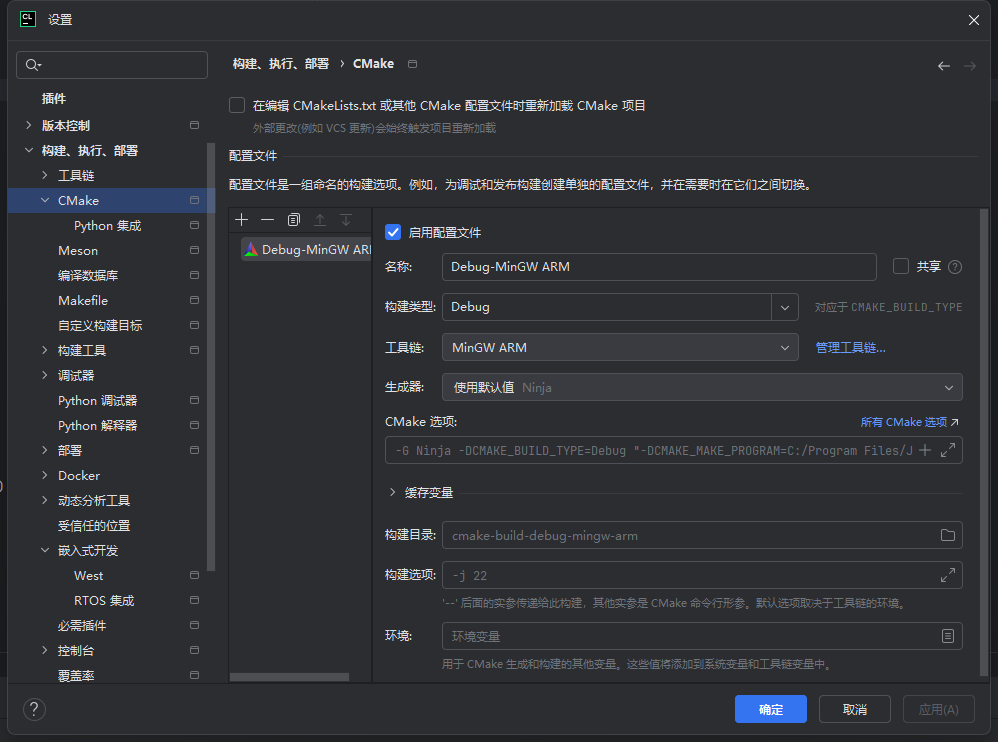Select 受信任的位置 in settings tree
Viewport: 998px width, 742px height.
(x=94, y=526)
